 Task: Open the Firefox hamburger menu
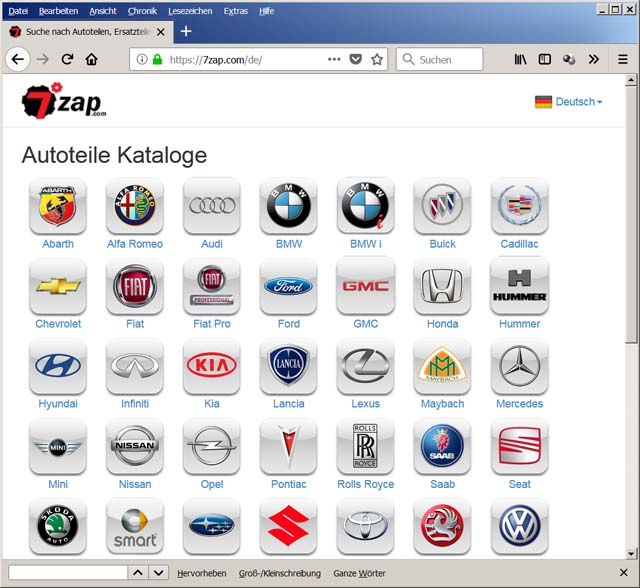622,60
